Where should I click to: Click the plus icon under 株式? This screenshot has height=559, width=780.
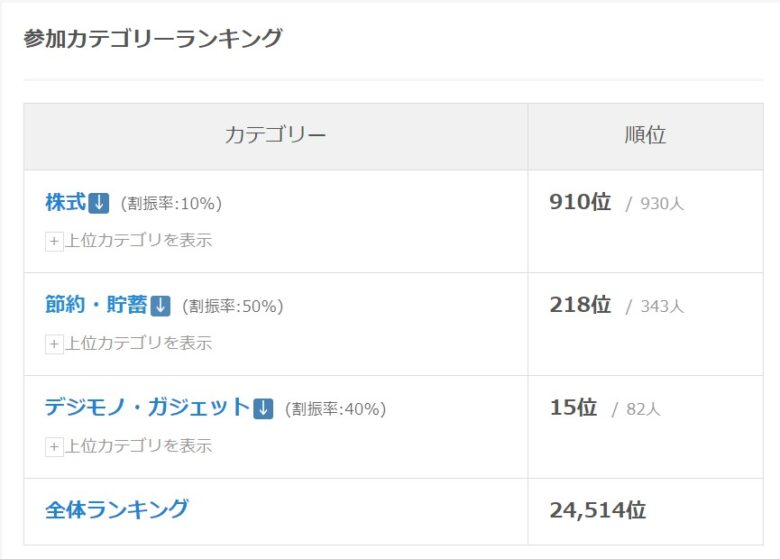pyautogui.click(x=54, y=242)
